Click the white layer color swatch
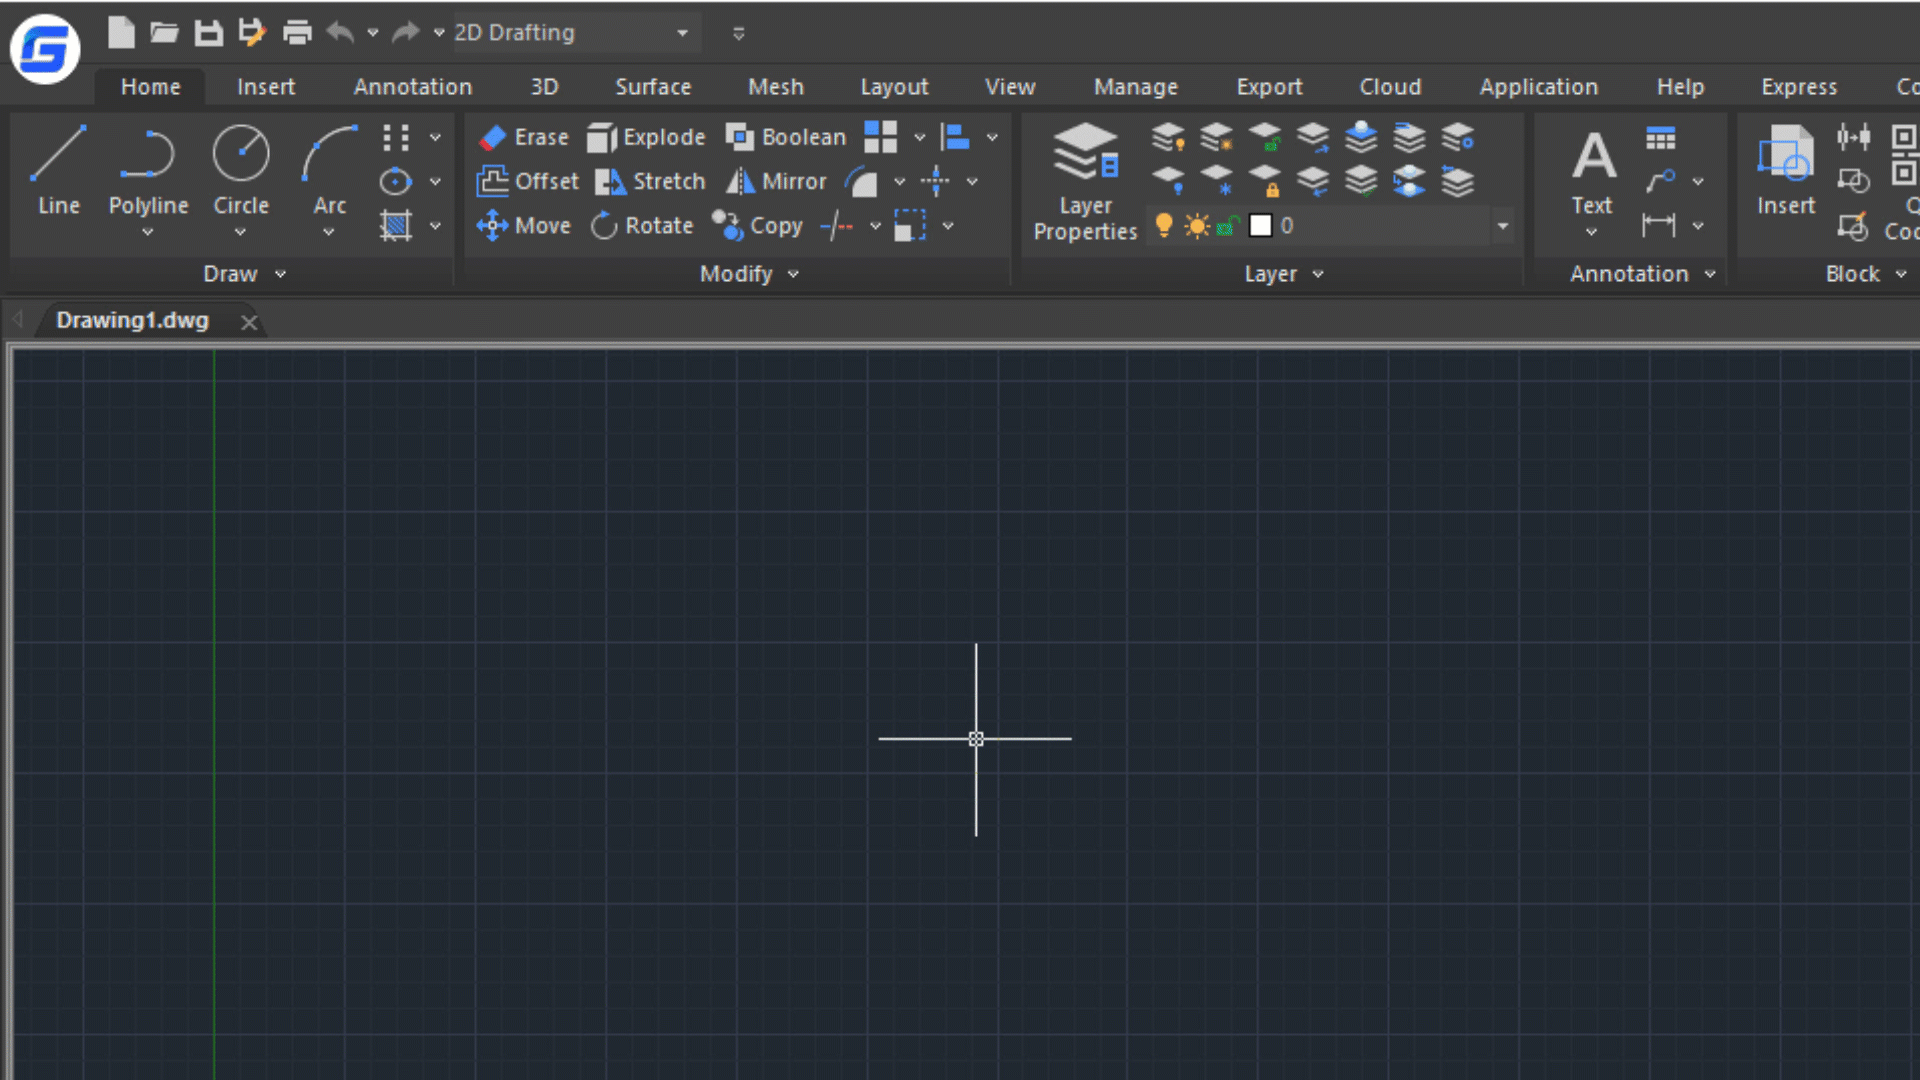The width and height of the screenshot is (1920, 1080). click(1261, 226)
